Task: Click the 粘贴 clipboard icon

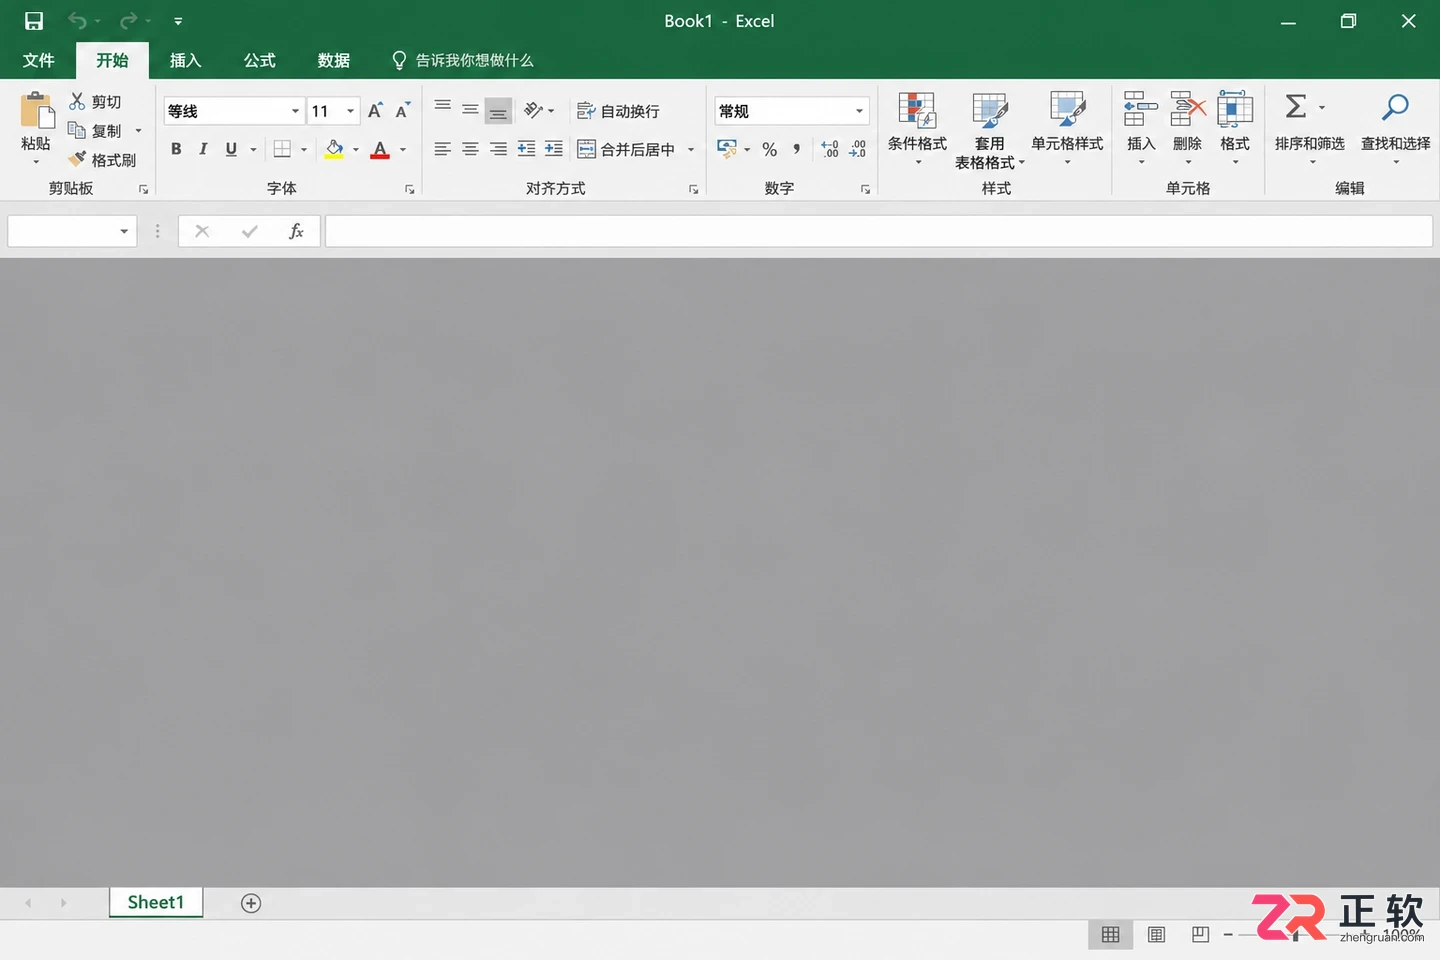Action: pos(37,111)
